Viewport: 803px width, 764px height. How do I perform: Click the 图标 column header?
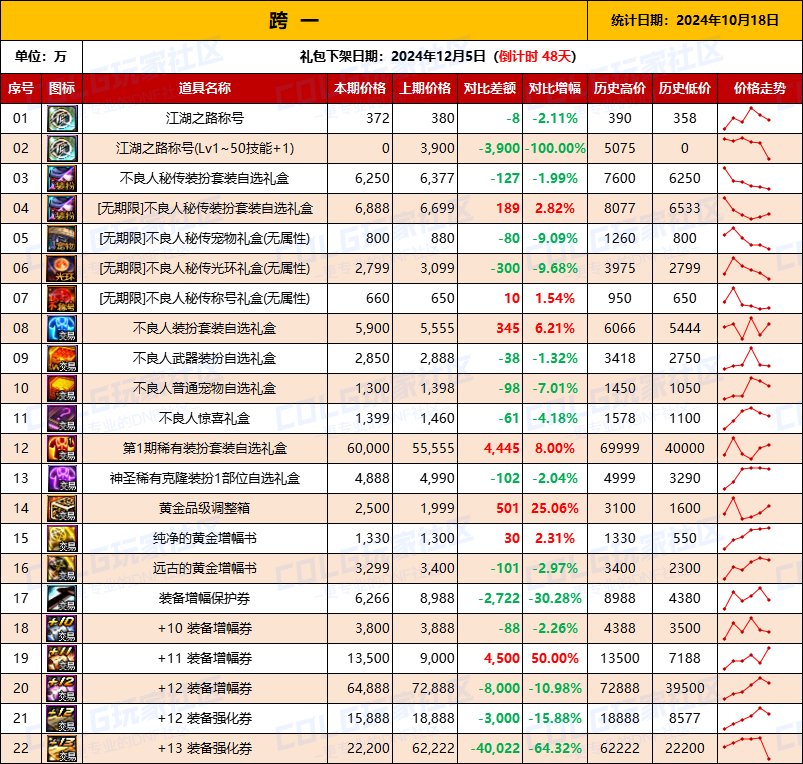(x=62, y=89)
